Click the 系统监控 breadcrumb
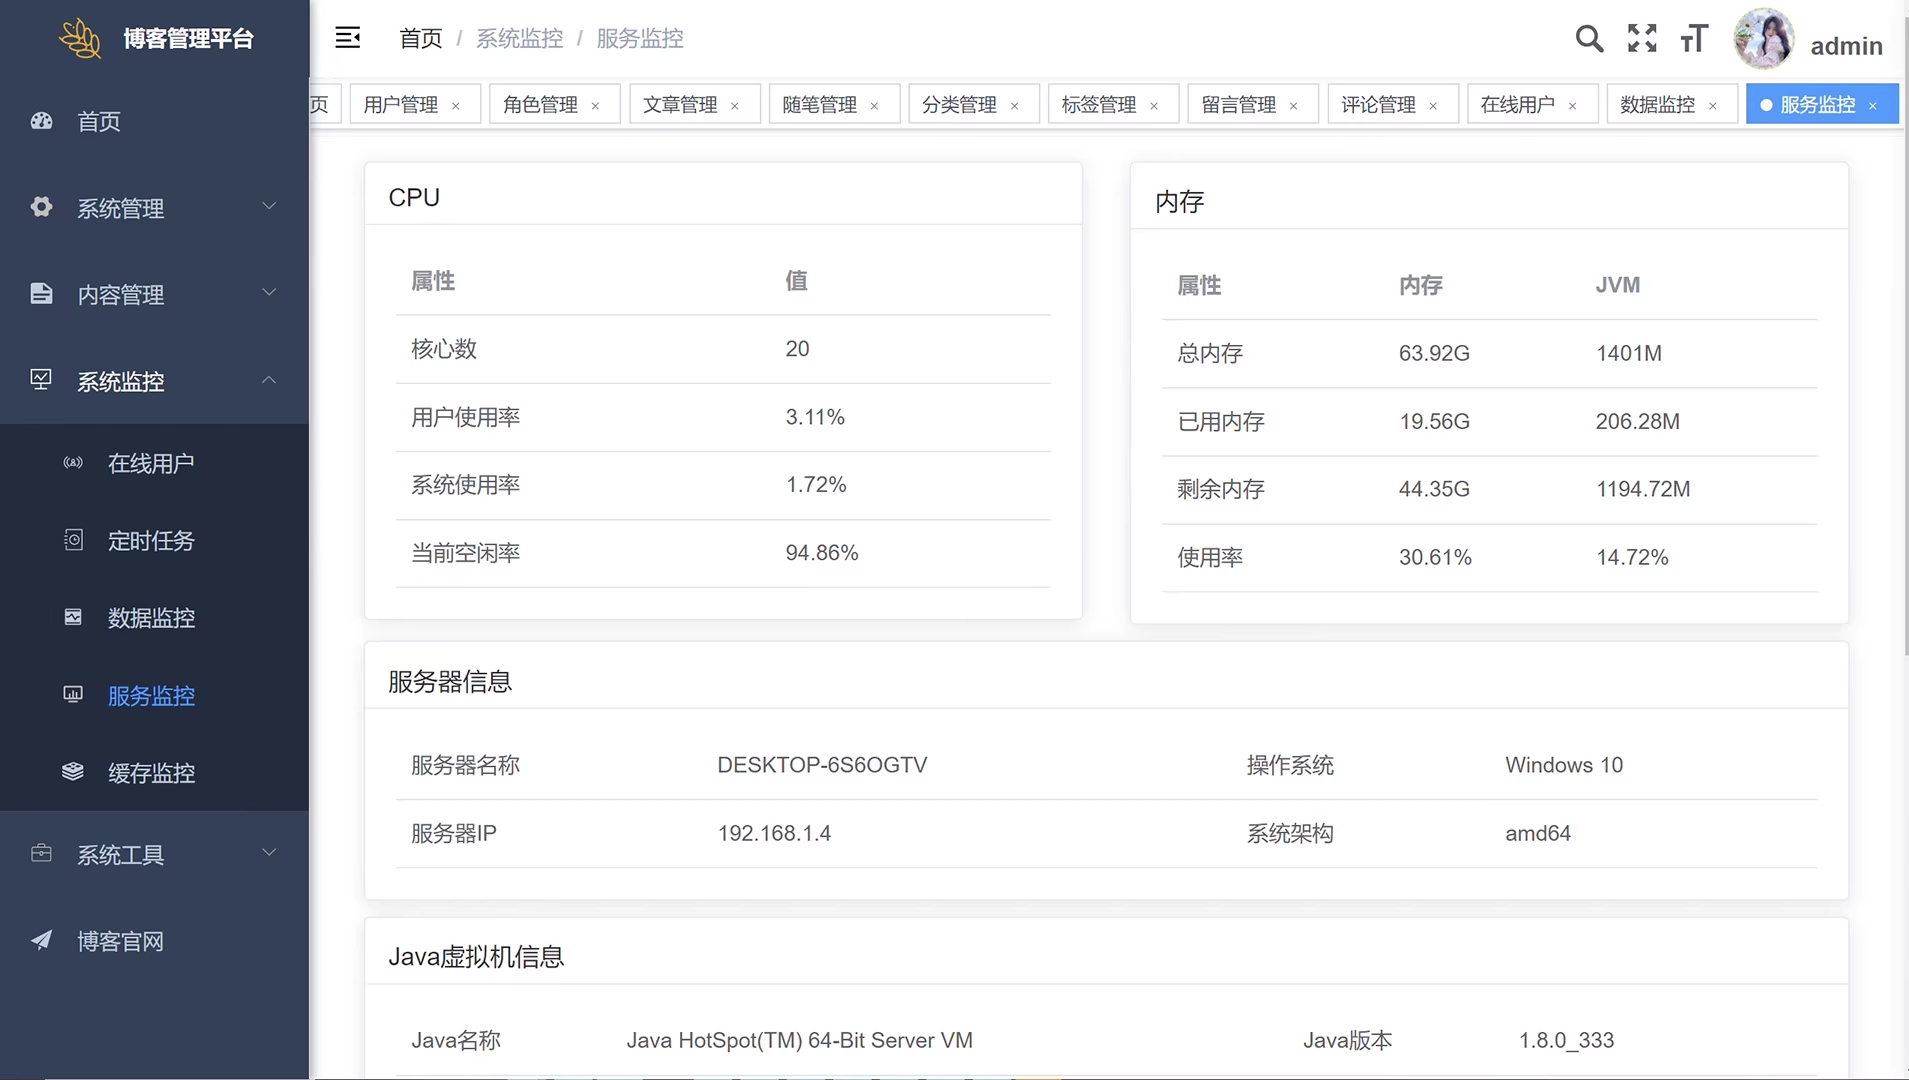Image resolution: width=1909 pixels, height=1080 pixels. 519,38
